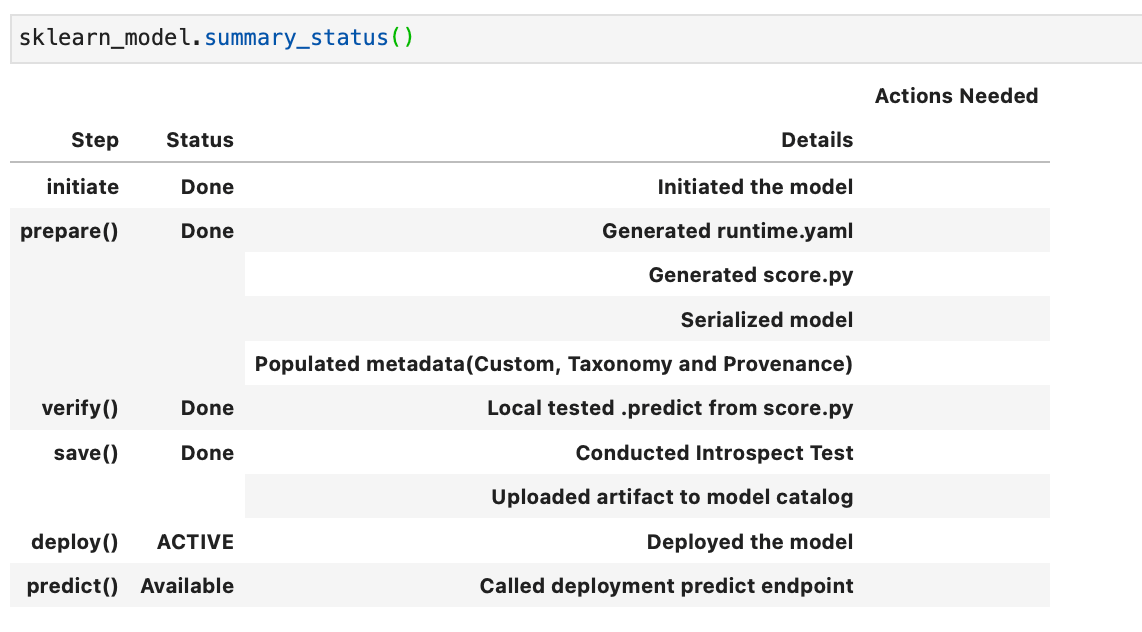The width and height of the screenshot is (1142, 632).
Task: Click the Actions Needed column header
Action: tap(956, 96)
